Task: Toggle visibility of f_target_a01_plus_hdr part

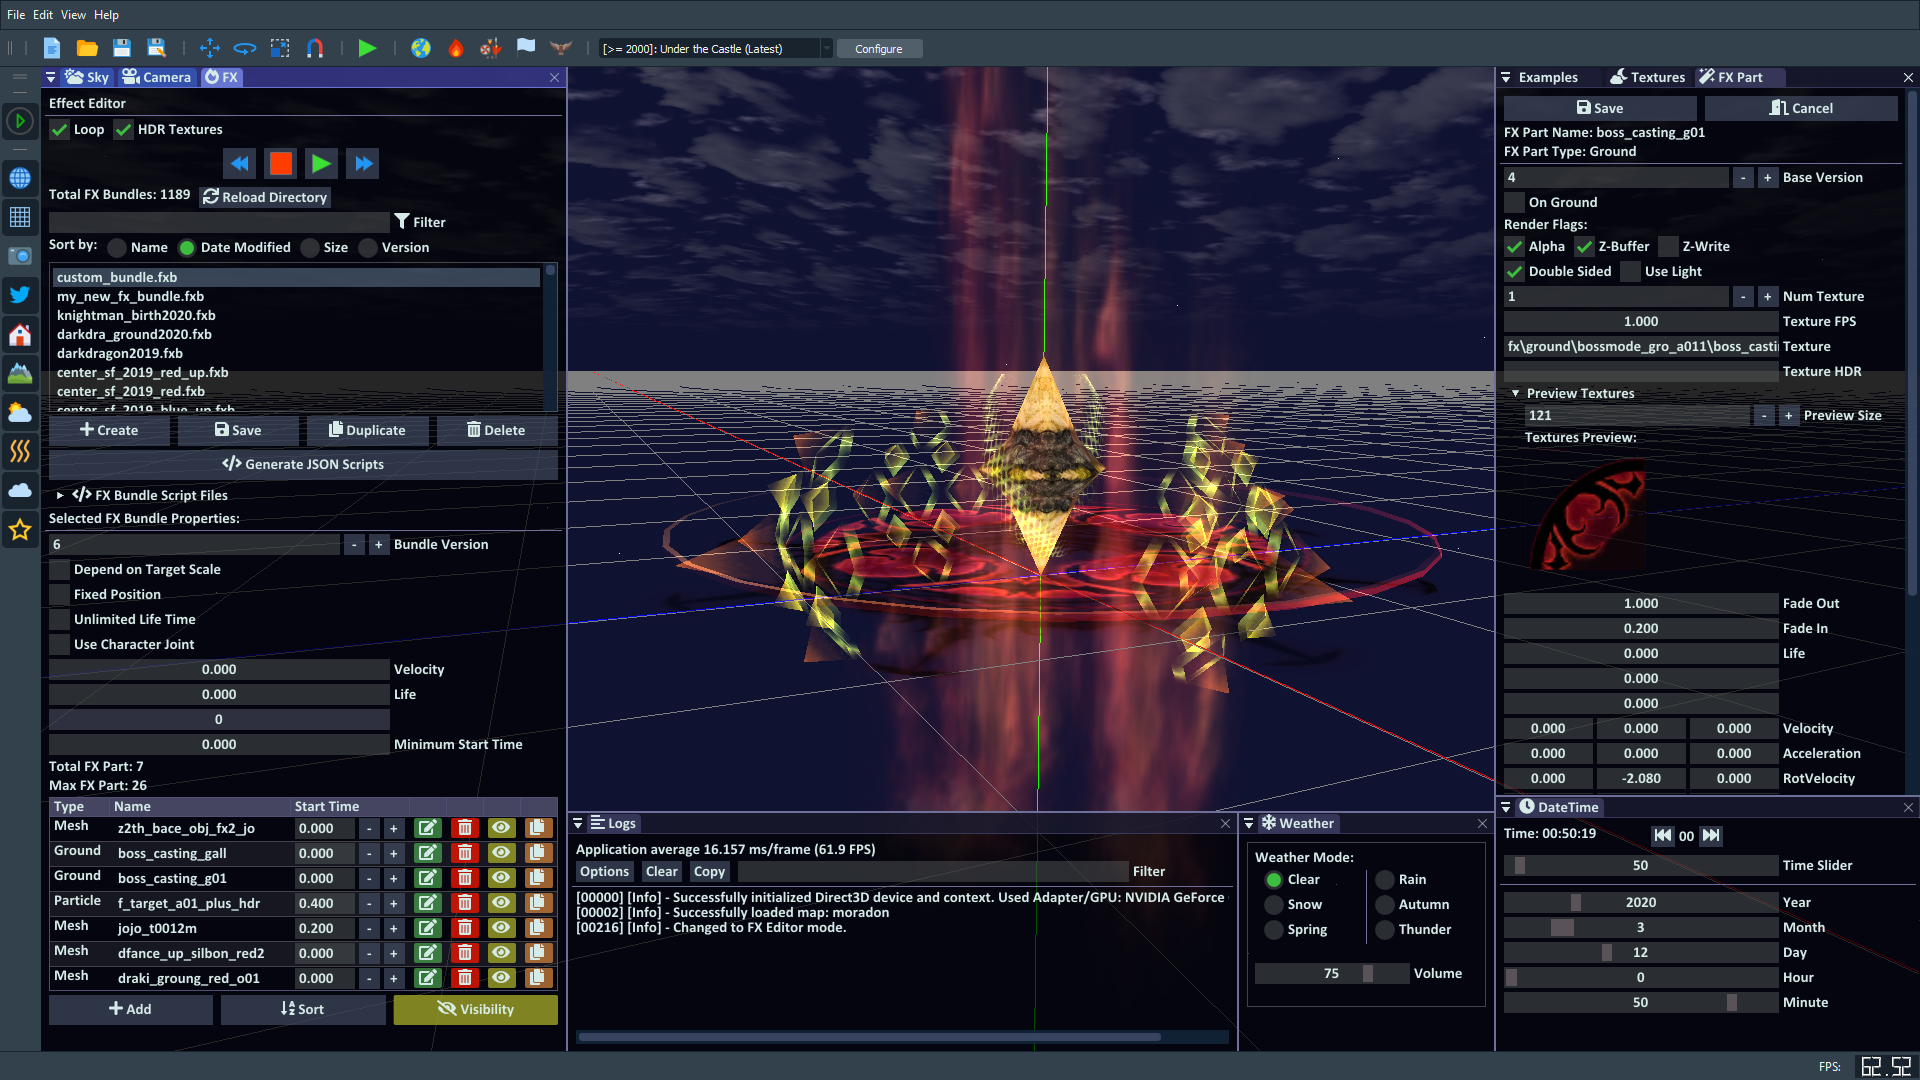Action: [501, 903]
